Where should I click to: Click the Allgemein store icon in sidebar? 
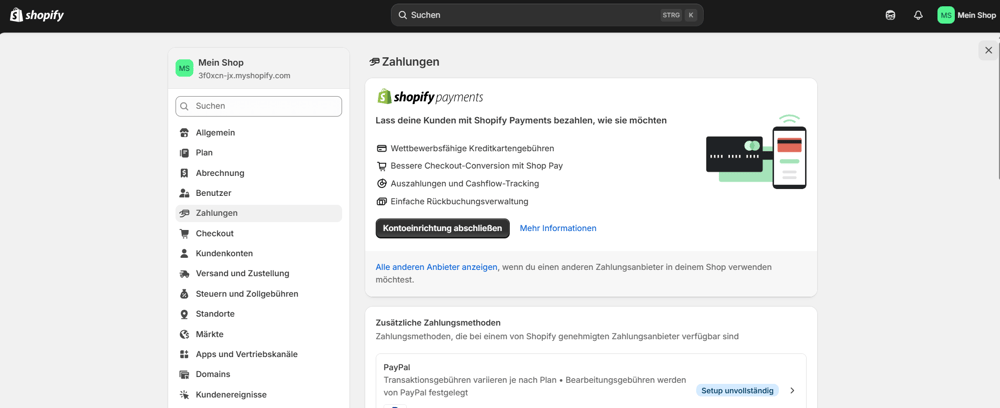[x=184, y=133]
